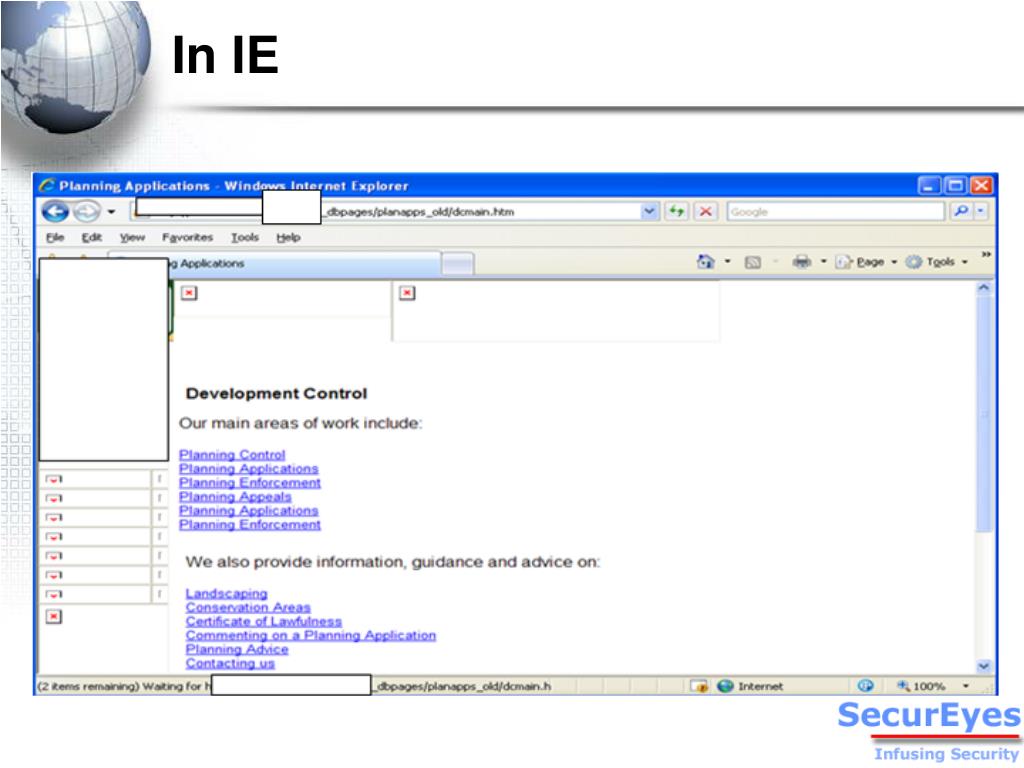Click in the Google search box
Screen dimensions: 1024x768
[x=835, y=212]
